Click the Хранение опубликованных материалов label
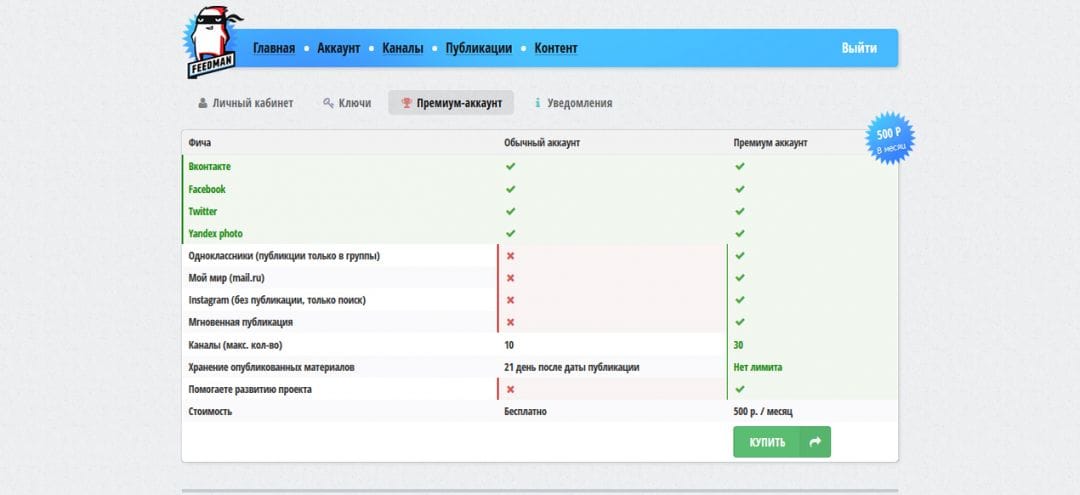Screen dimensions: 1080x495 [x=271, y=367]
